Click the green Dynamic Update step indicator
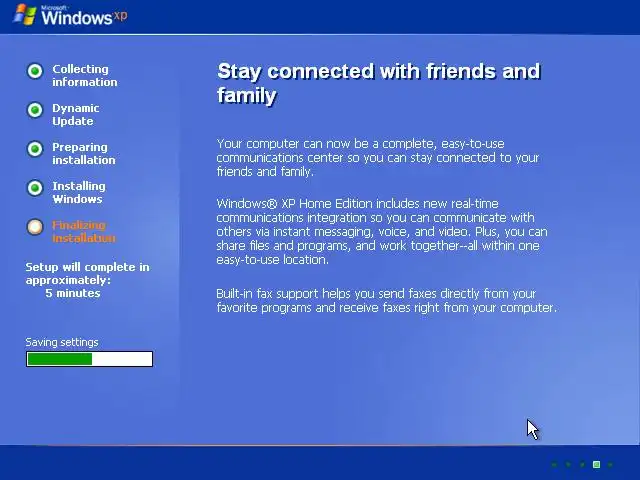Image resolution: width=640 pixels, height=480 pixels. pyautogui.click(x=35, y=110)
